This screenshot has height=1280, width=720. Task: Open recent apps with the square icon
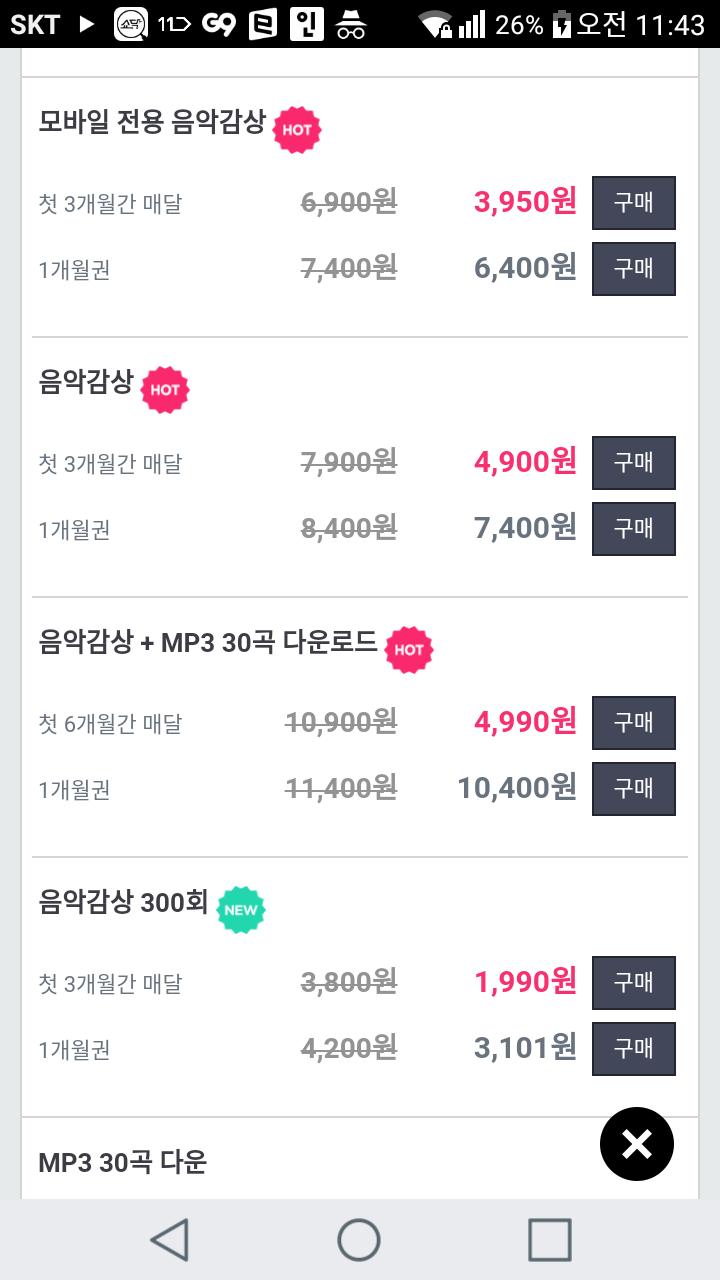[549, 1240]
